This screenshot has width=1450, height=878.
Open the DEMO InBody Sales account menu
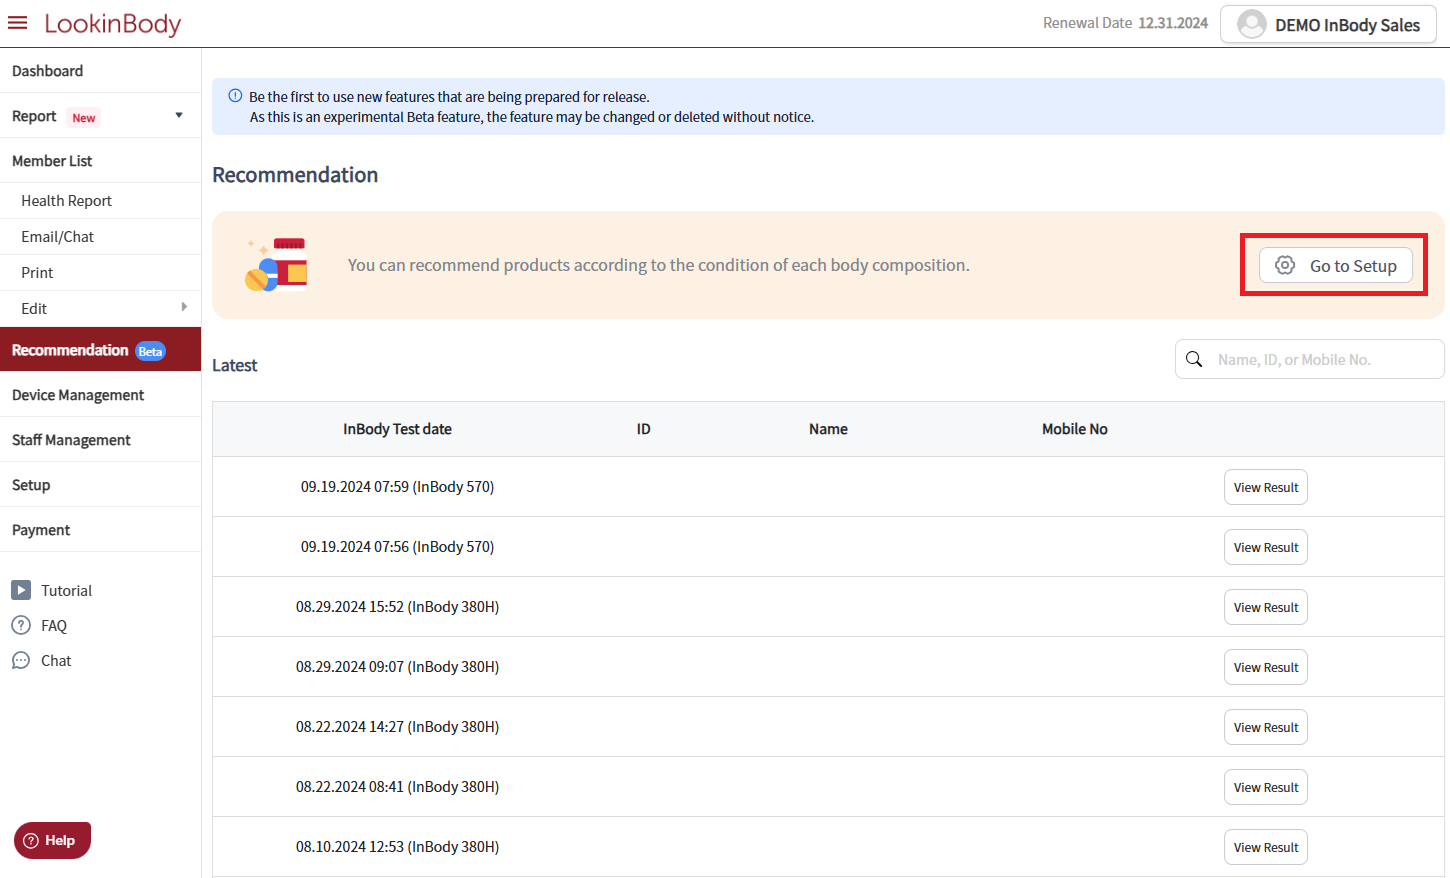[x=1329, y=25]
